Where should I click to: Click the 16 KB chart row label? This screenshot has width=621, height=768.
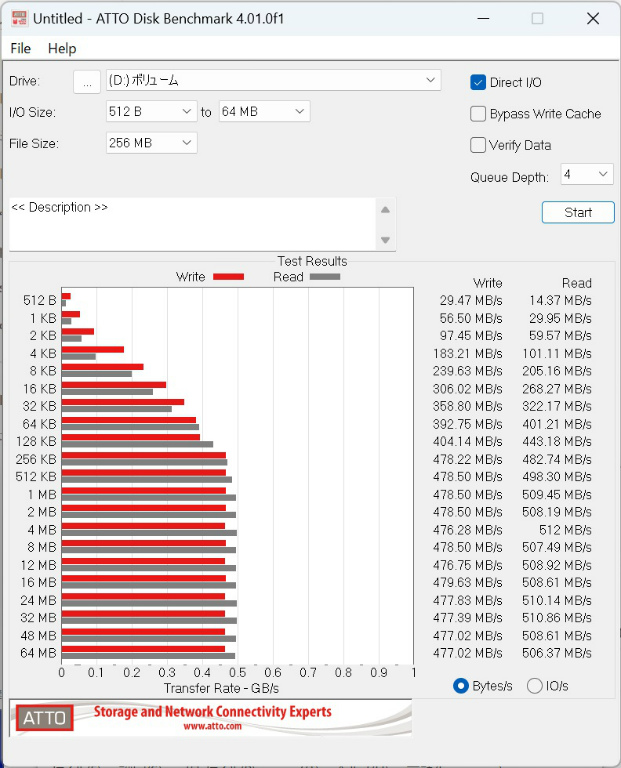click(x=40, y=388)
